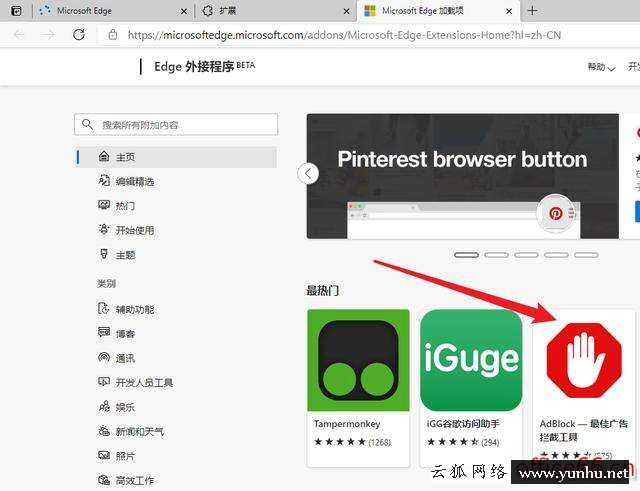Open the 辅助功能 category
Image resolution: width=640 pixels, height=491 pixels.
click(135, 309)
